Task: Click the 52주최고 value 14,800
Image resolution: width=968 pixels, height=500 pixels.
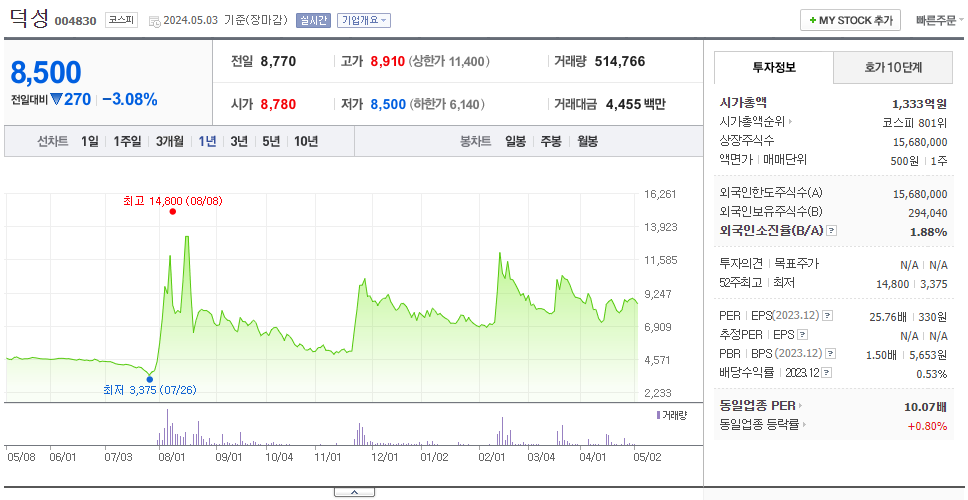Action: pyautogui.click(x=893, y=284)
